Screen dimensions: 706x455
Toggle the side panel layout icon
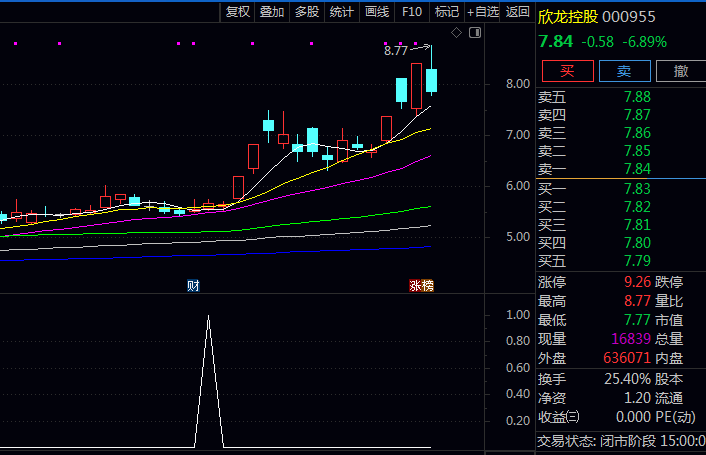[475, 32]
